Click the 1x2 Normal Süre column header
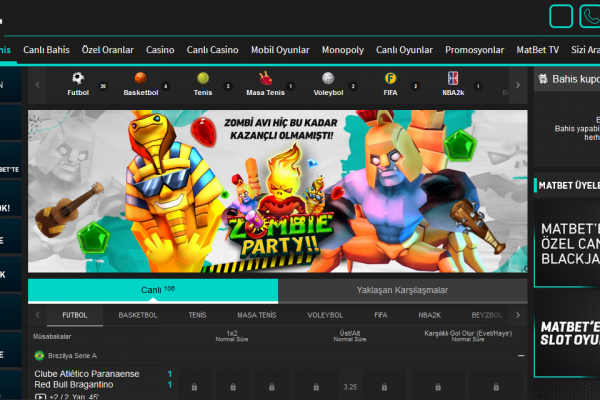Screen dimensions: 600x400 232,336
